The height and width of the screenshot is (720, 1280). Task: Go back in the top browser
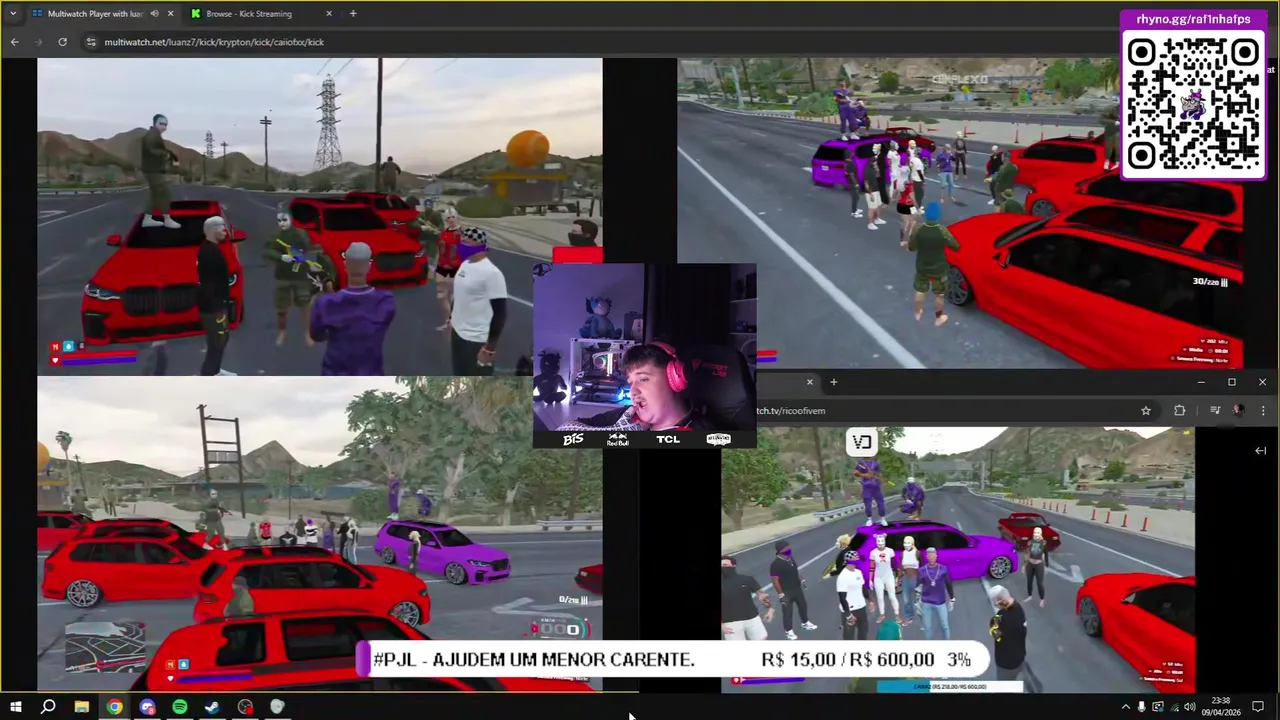click(x=14, y=42)
